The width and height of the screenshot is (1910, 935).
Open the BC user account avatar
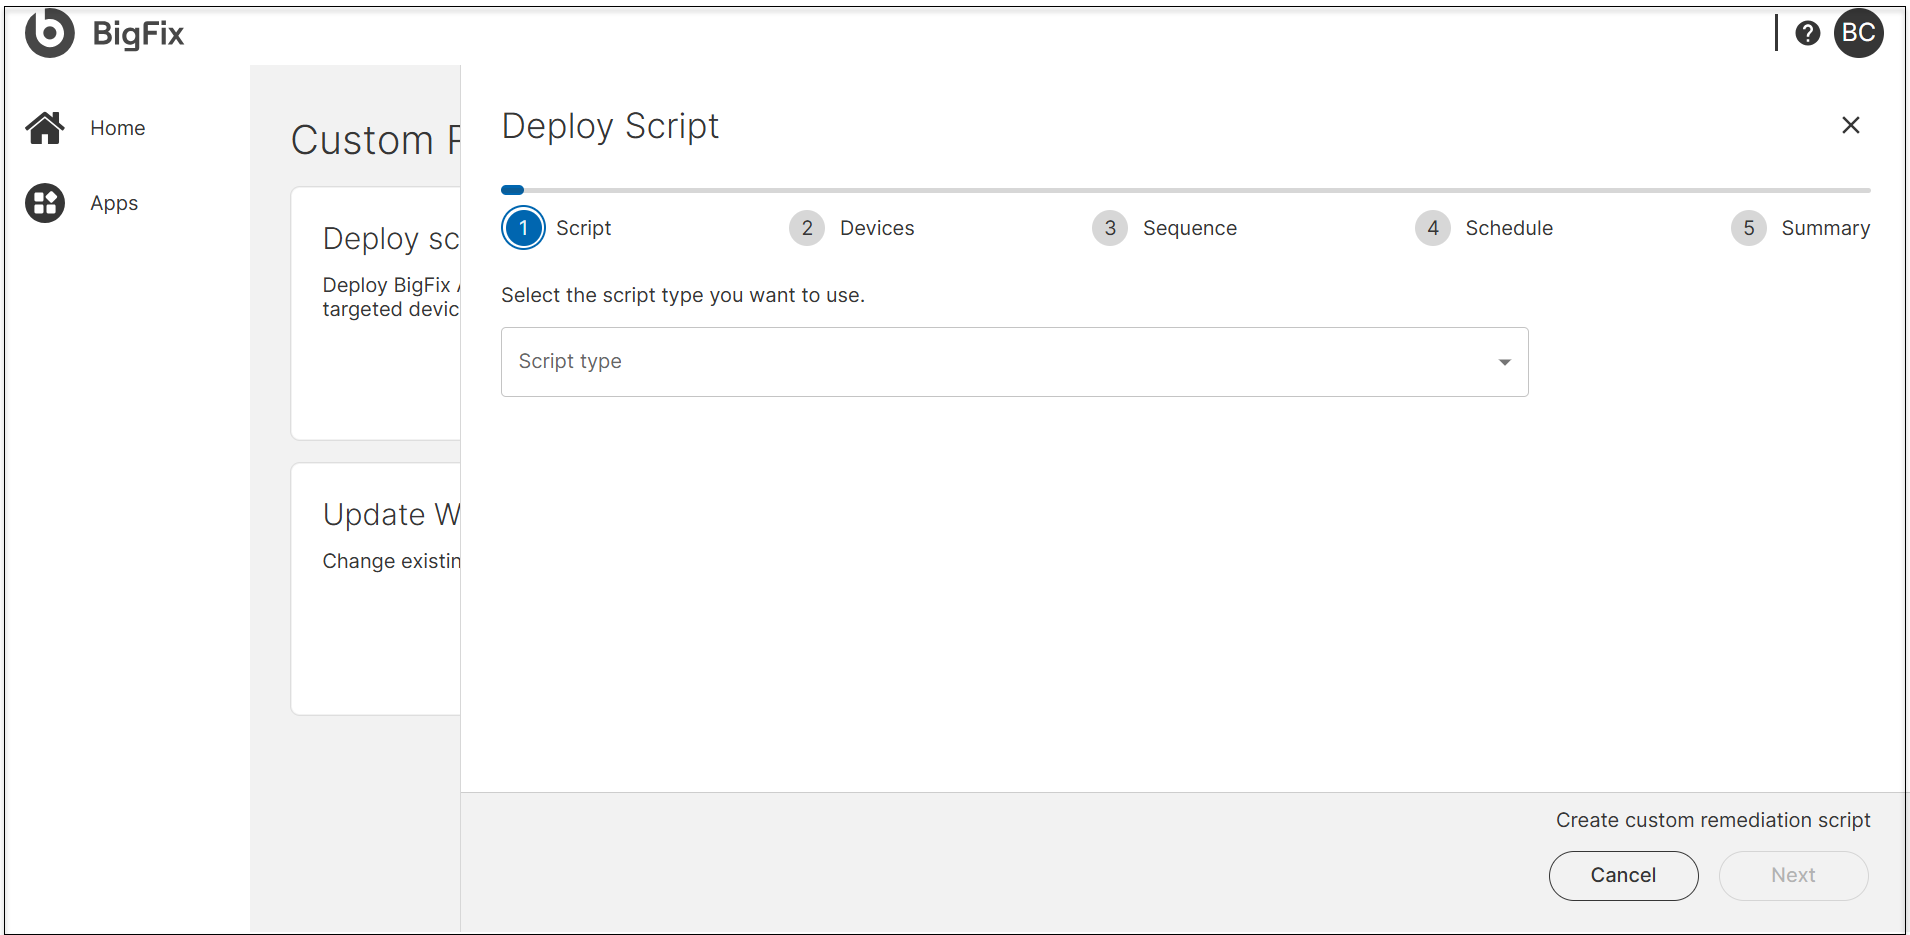(x=1860, y=32)
